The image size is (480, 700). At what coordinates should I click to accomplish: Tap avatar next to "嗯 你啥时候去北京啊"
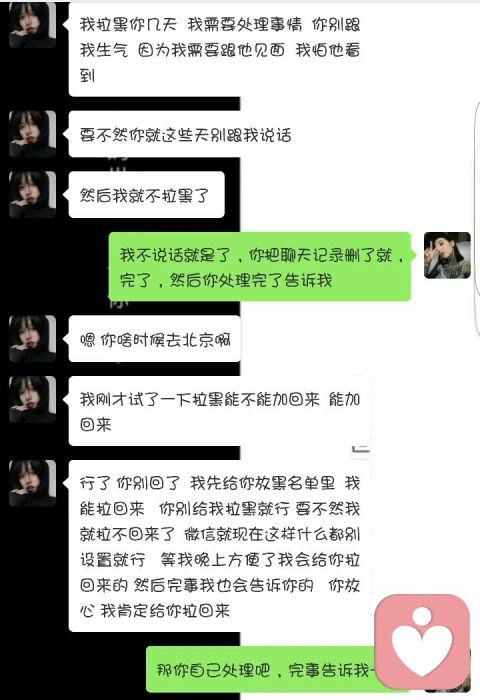[33, 339]
